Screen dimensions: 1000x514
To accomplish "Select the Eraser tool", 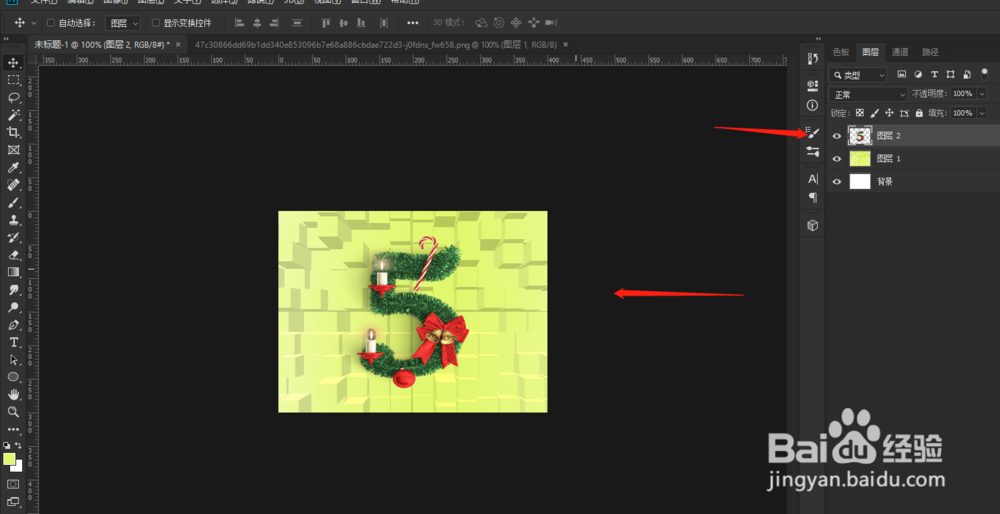I will [x=13, y=255].
